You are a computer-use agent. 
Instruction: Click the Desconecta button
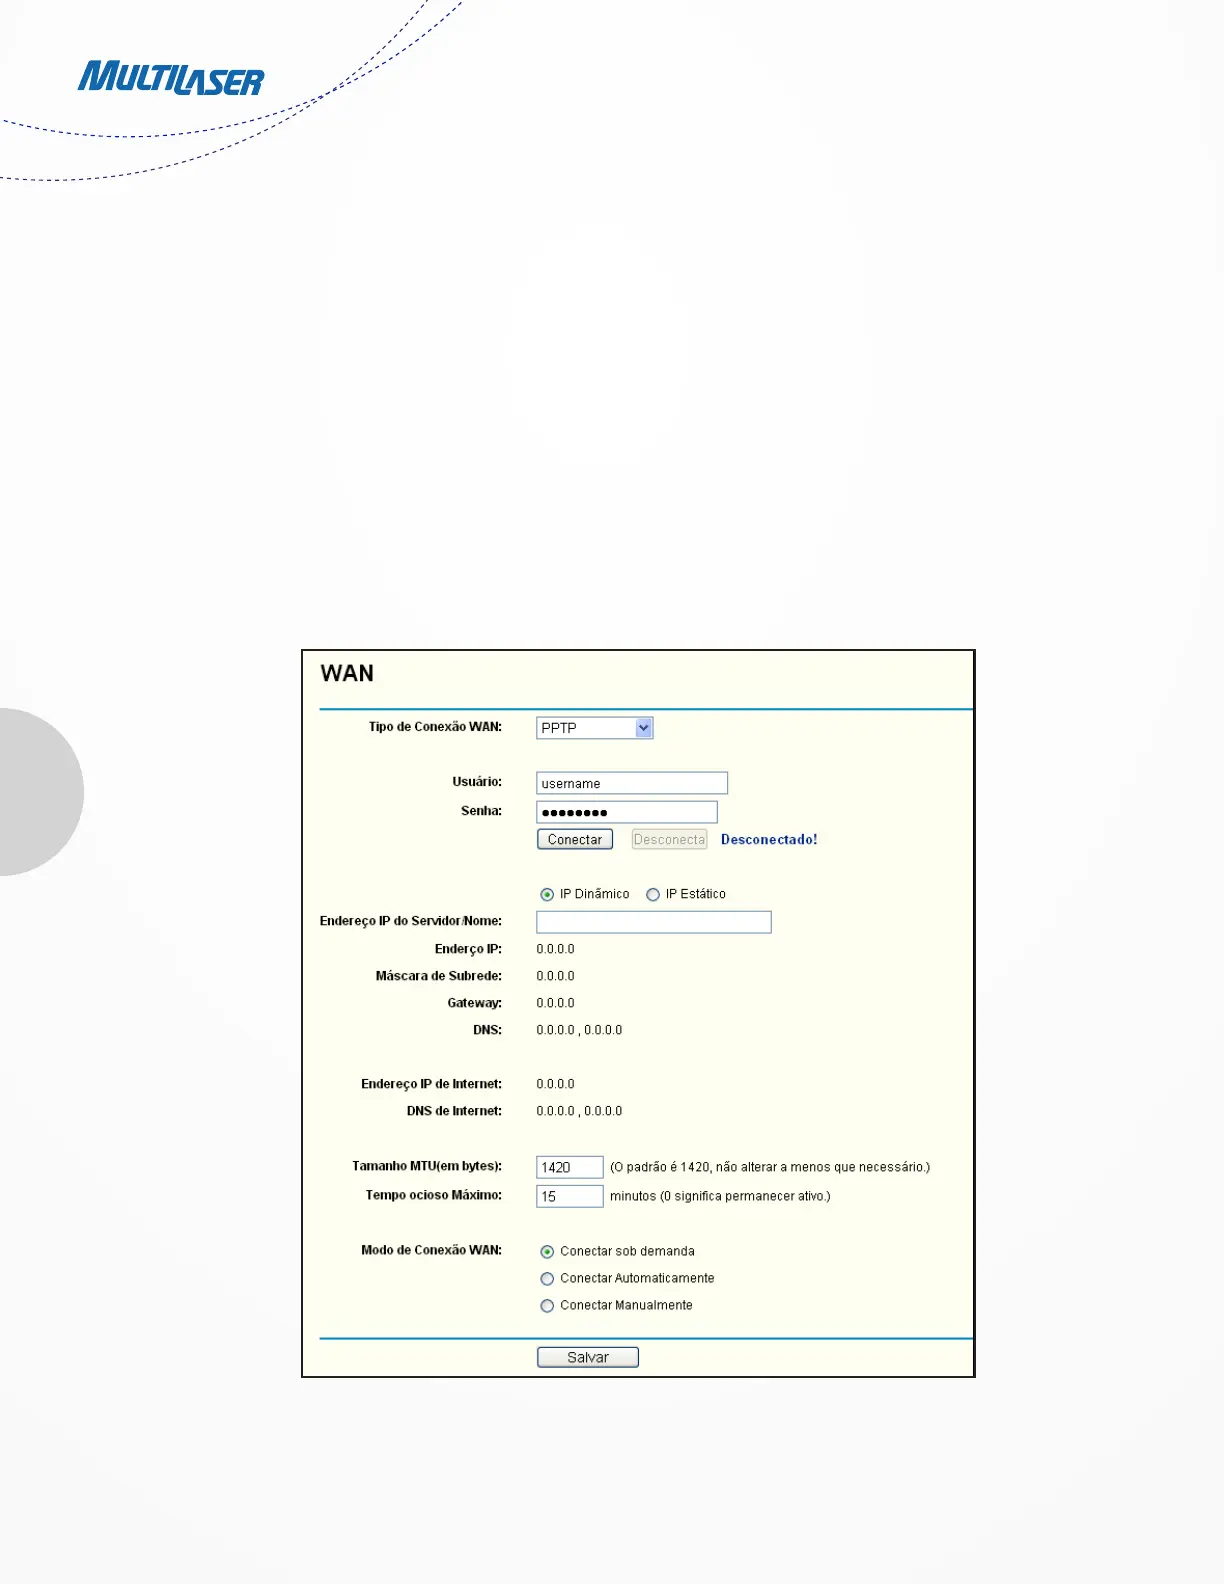[x=669, y=840]
